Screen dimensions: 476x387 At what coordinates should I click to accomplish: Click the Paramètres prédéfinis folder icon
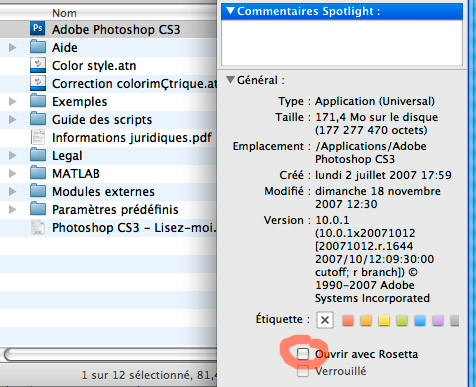[38, 209]
